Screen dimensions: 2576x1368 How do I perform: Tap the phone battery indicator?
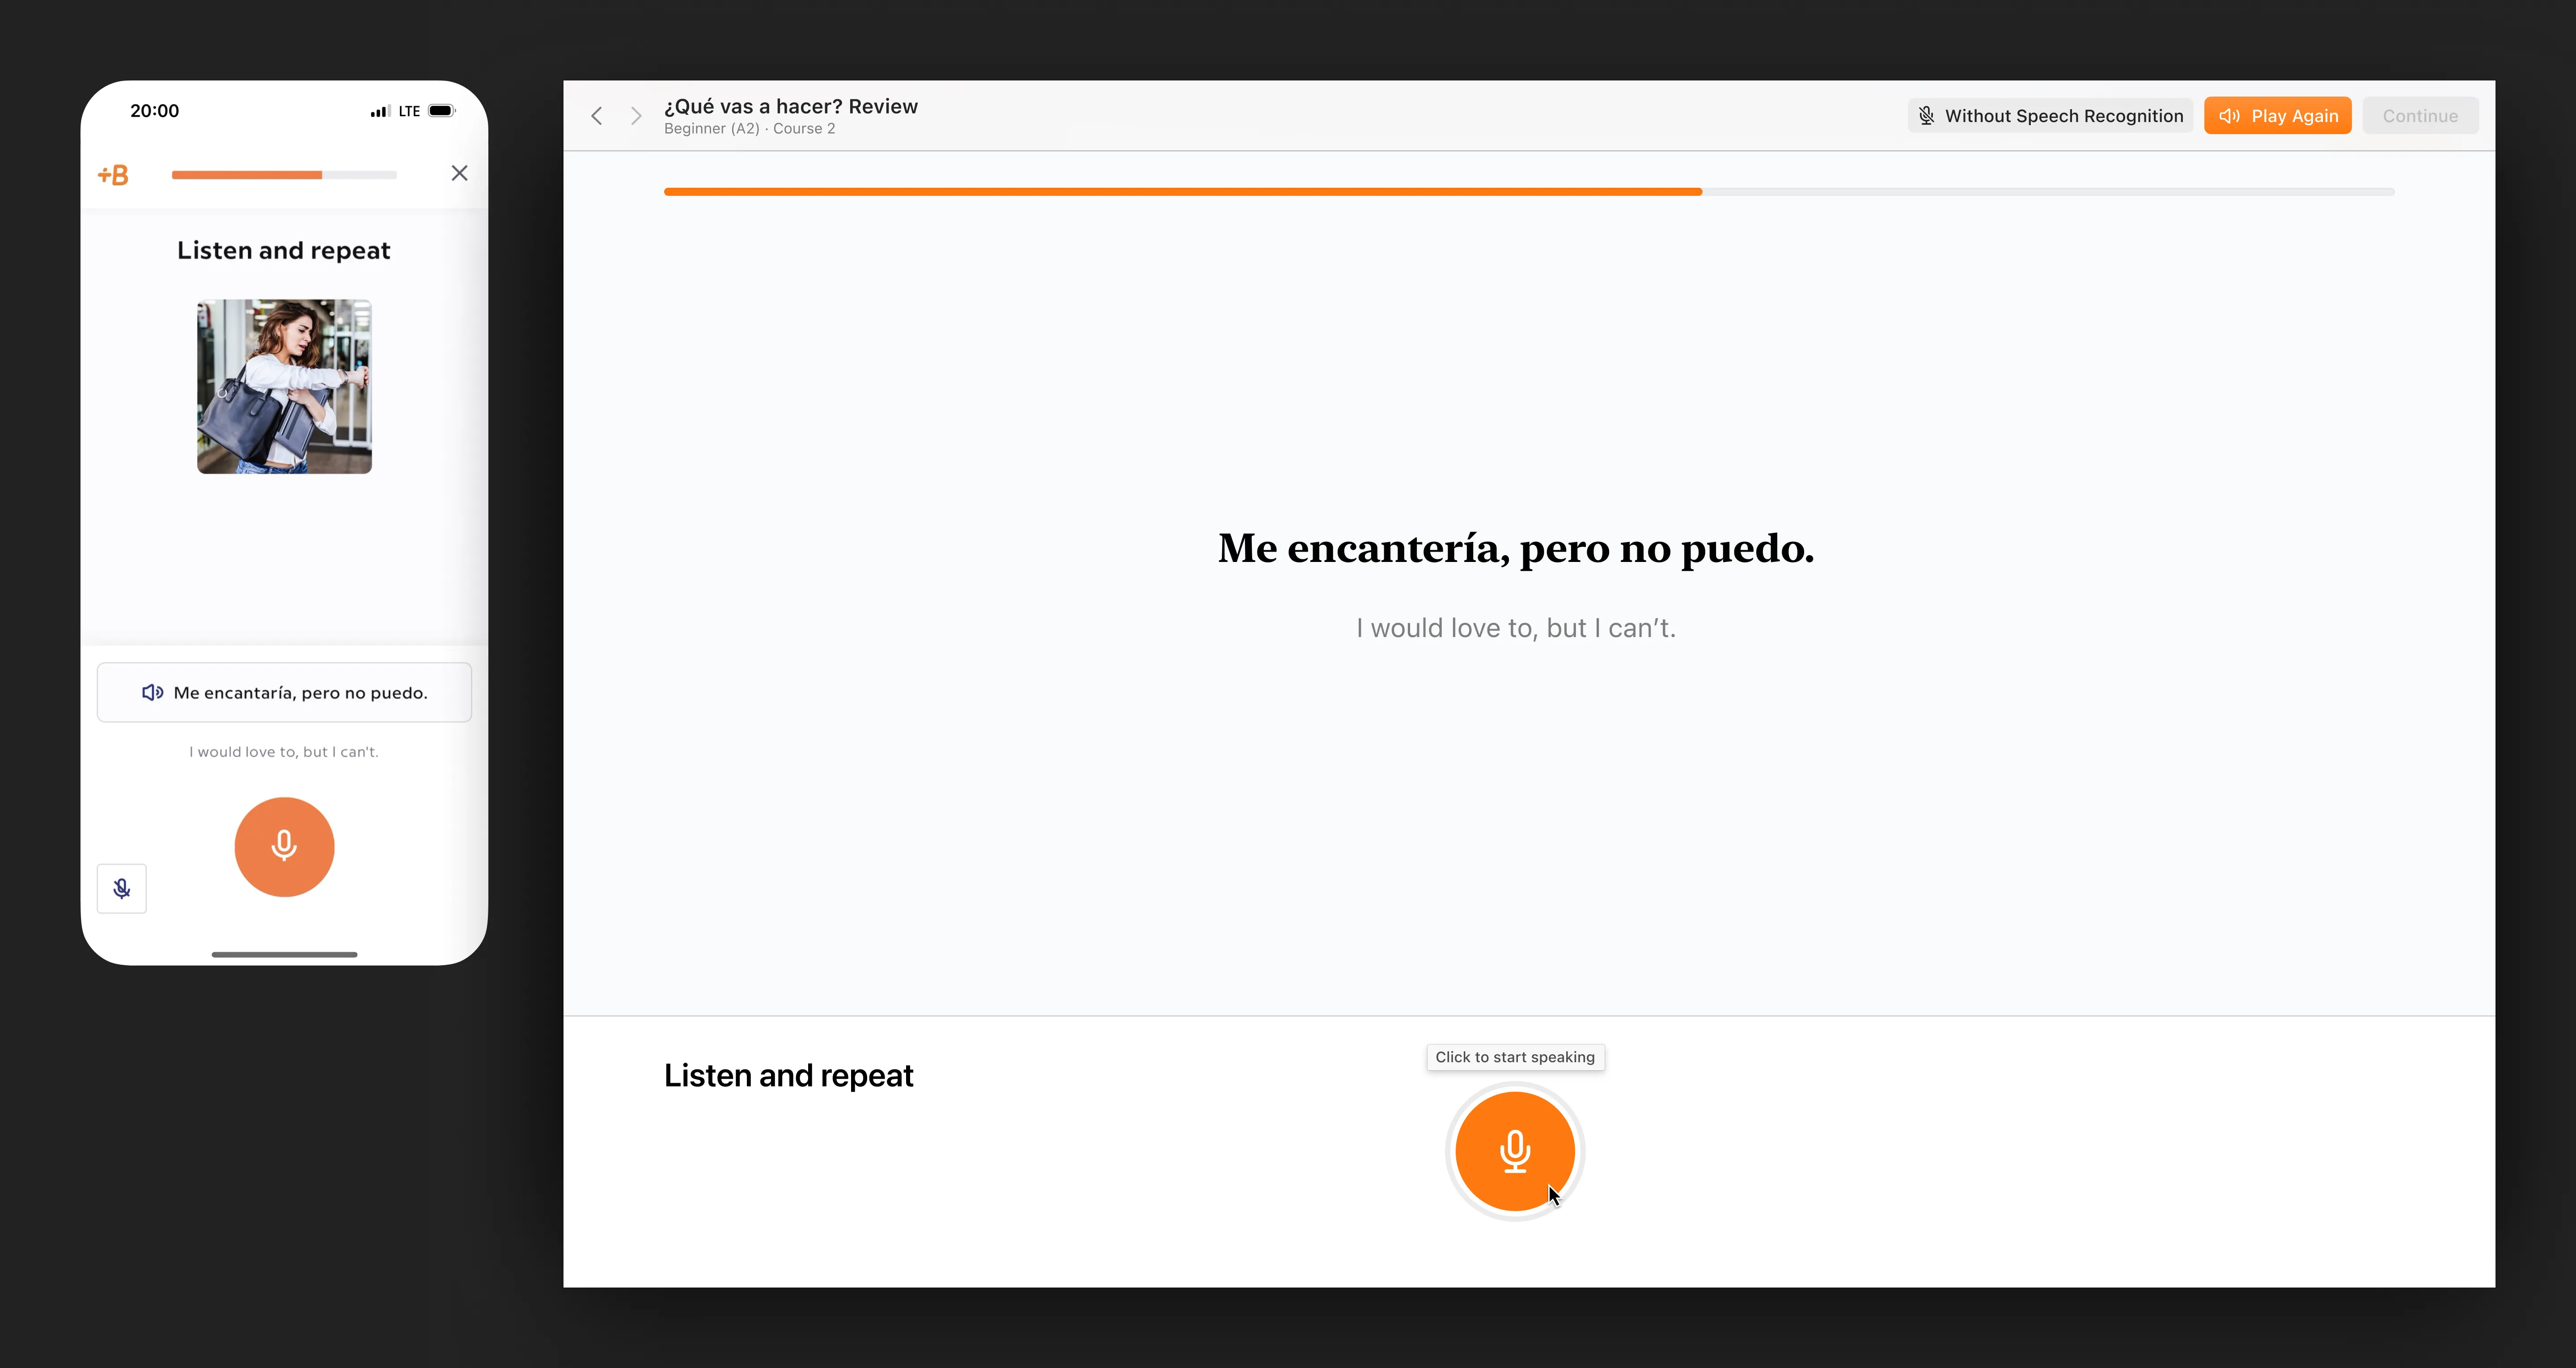coord(441,111)
